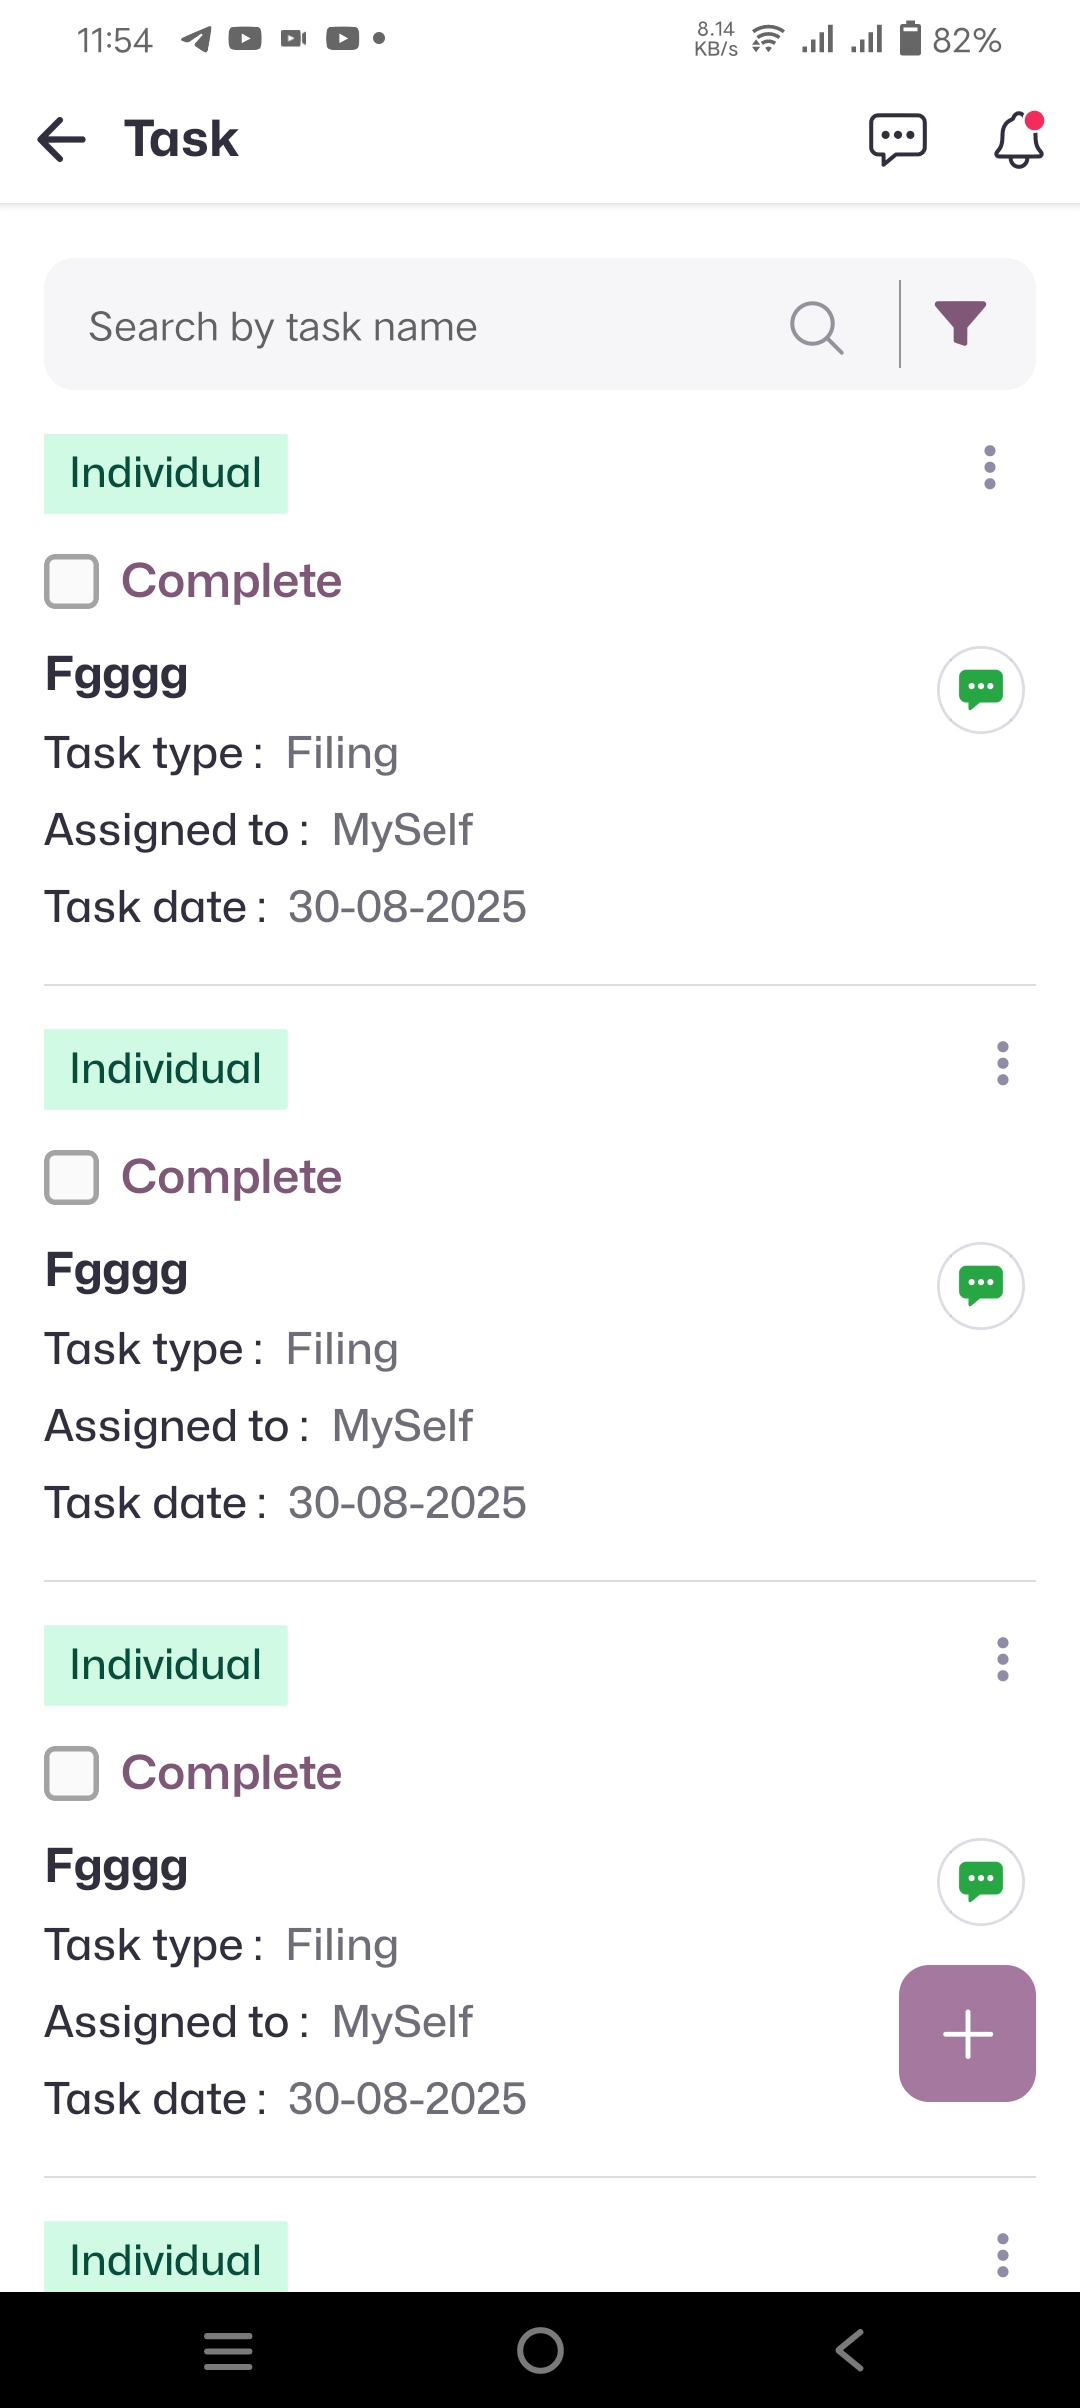Go back using the header arrow

(x=62, y=139)
